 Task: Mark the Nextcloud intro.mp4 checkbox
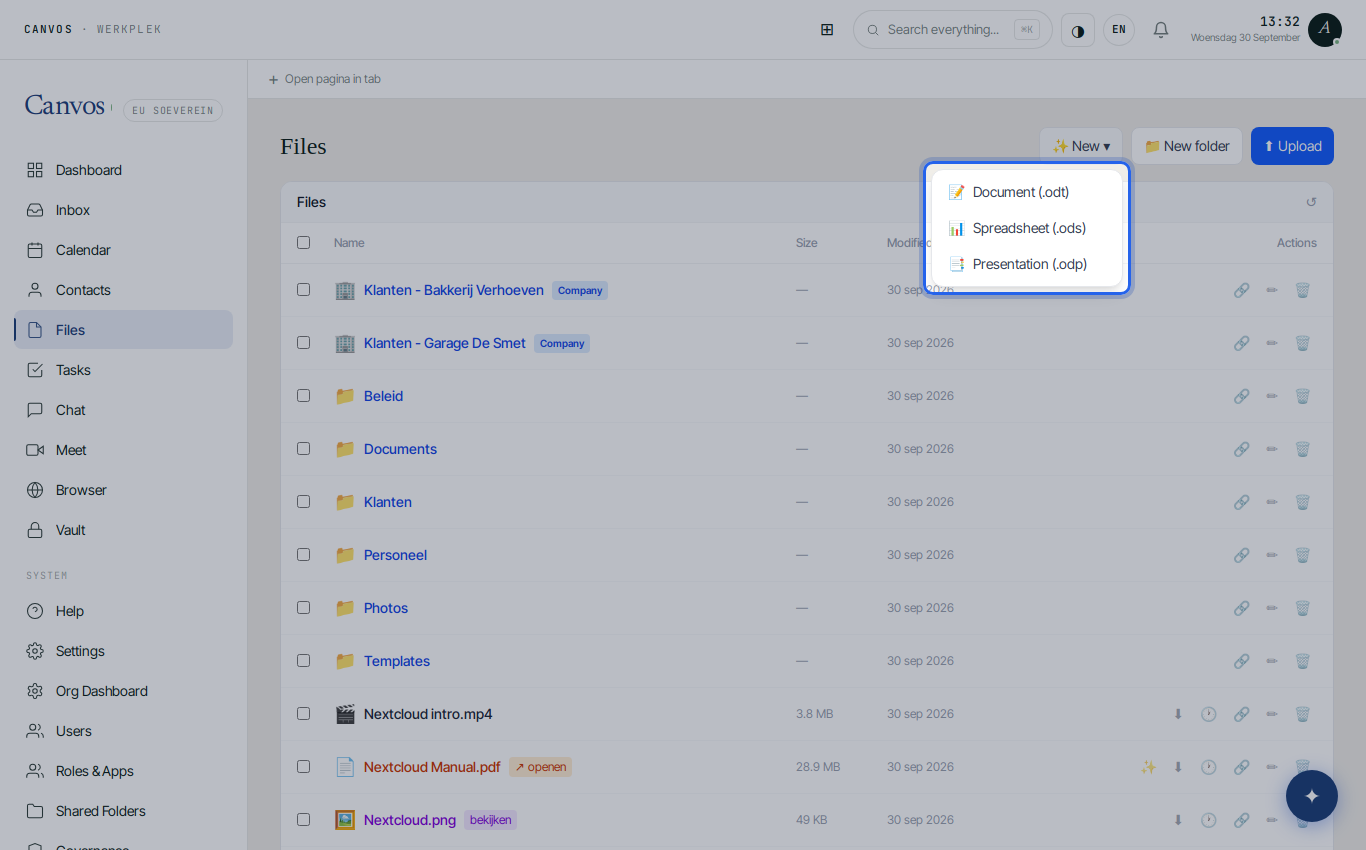click(303, 714)
